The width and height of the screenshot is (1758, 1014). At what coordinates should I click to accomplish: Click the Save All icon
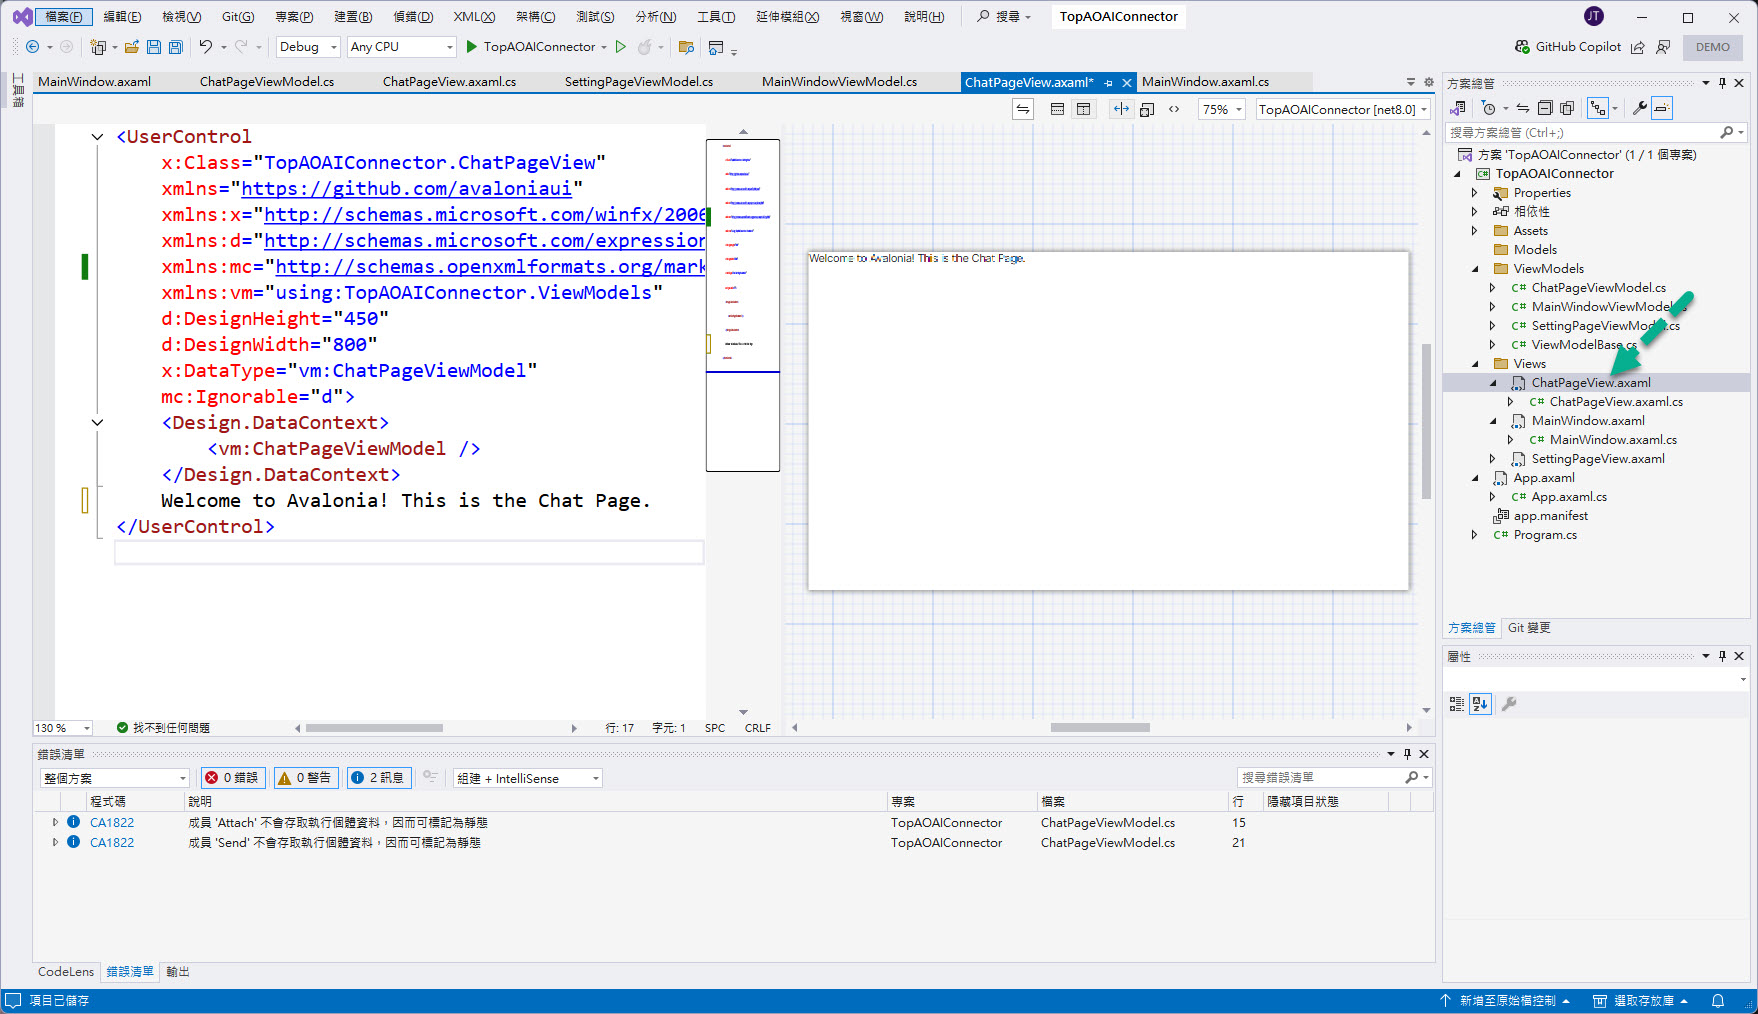coord(176,47)
